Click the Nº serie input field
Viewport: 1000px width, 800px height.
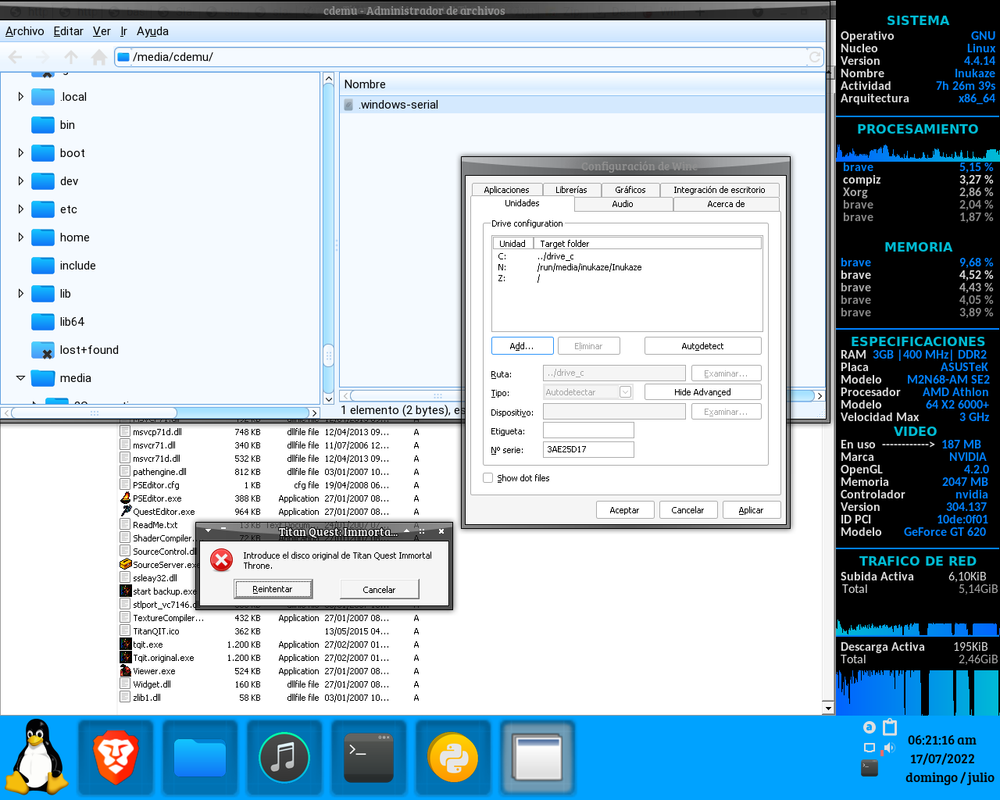pos(588,449)
